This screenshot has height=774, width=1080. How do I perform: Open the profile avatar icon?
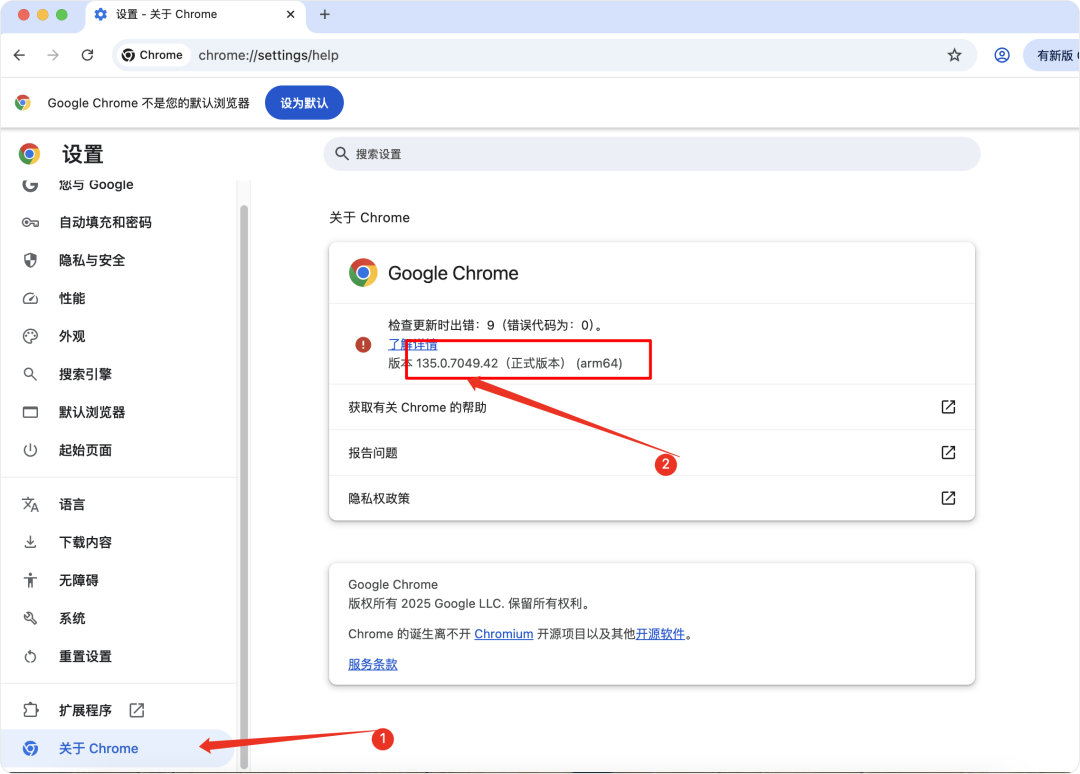[x=1001, y=55]
